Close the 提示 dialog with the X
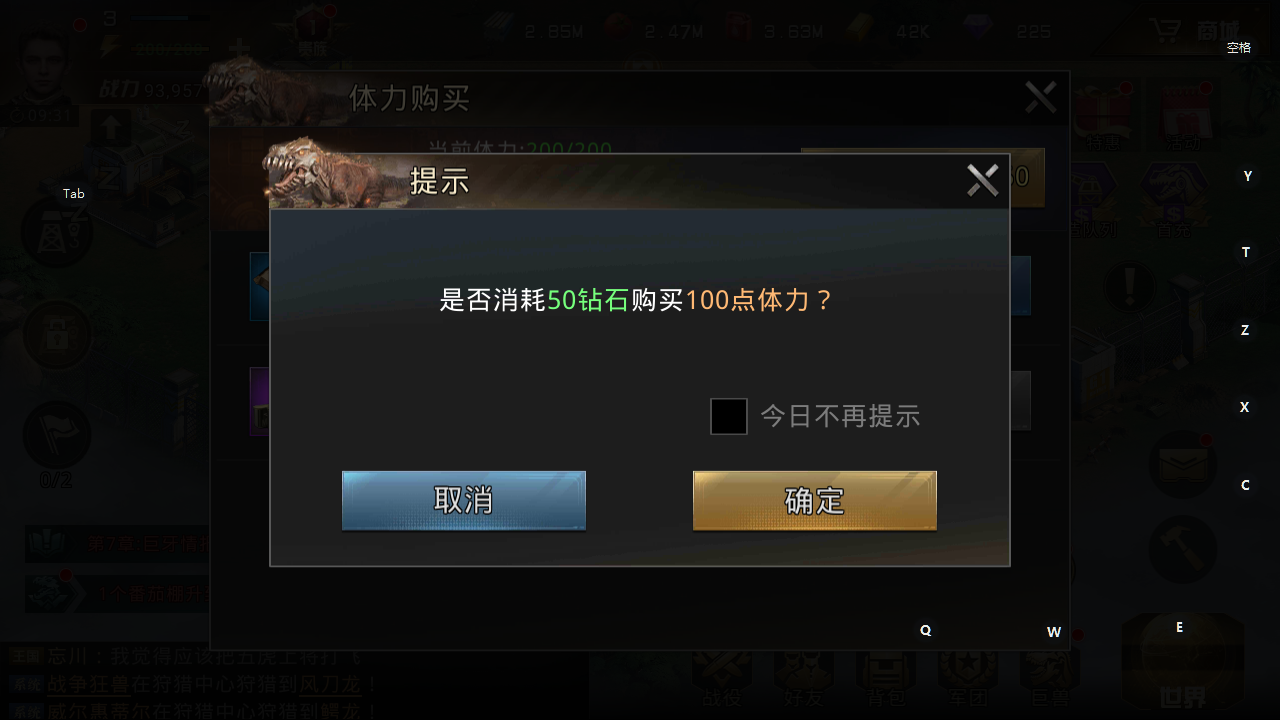Viewport: 1280px width, 720px height. [983, 180]
